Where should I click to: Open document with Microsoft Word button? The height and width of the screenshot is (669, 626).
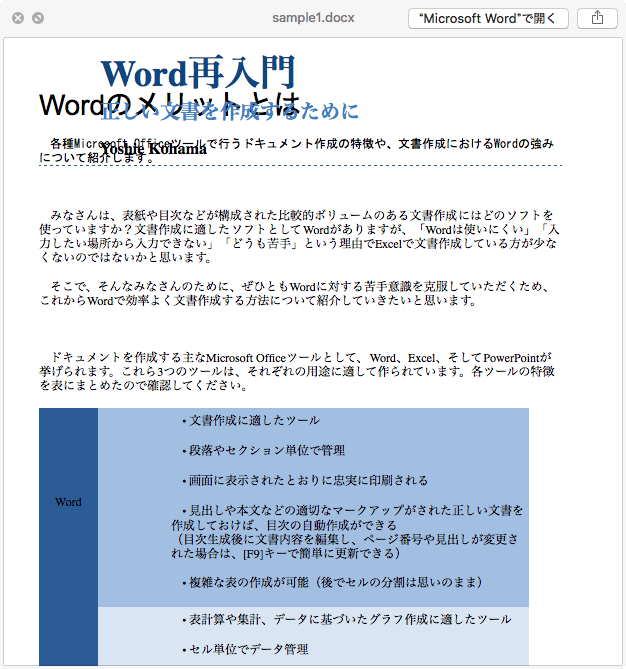[x=488, y=18]
